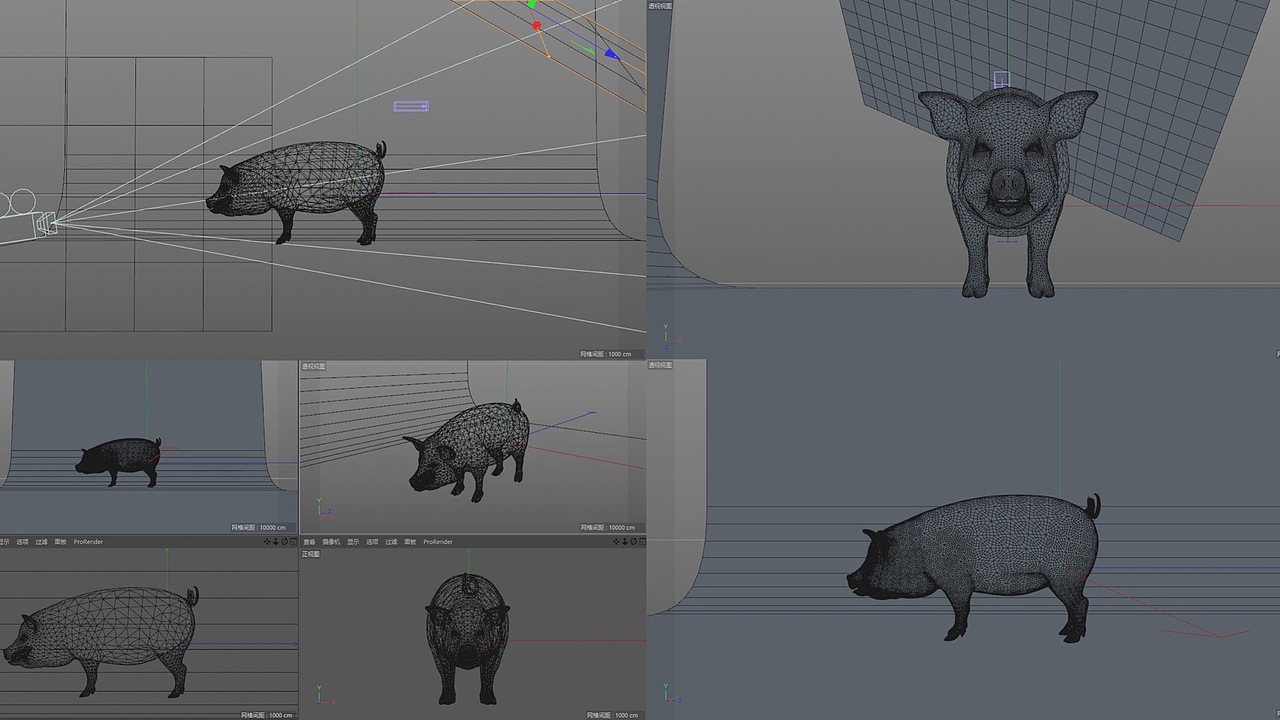Toggle maximize icon in front-view viewport bar

coord(641,542)
